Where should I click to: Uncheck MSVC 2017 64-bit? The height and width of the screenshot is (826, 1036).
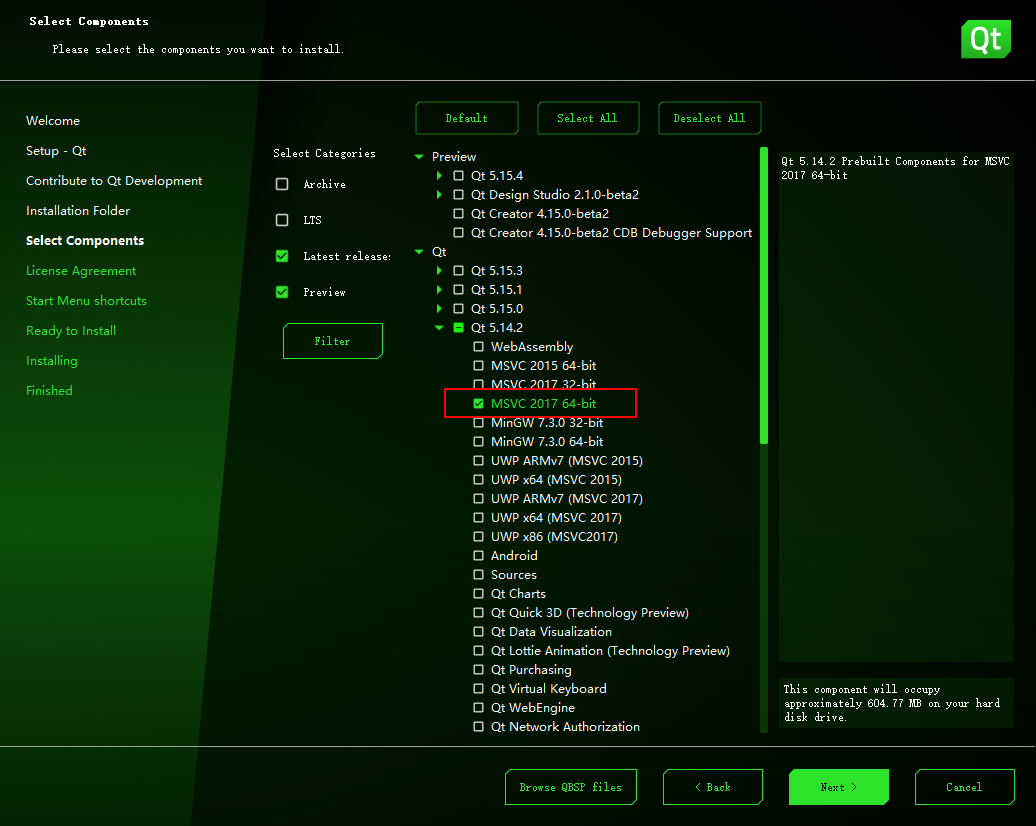tap(478, 403)
